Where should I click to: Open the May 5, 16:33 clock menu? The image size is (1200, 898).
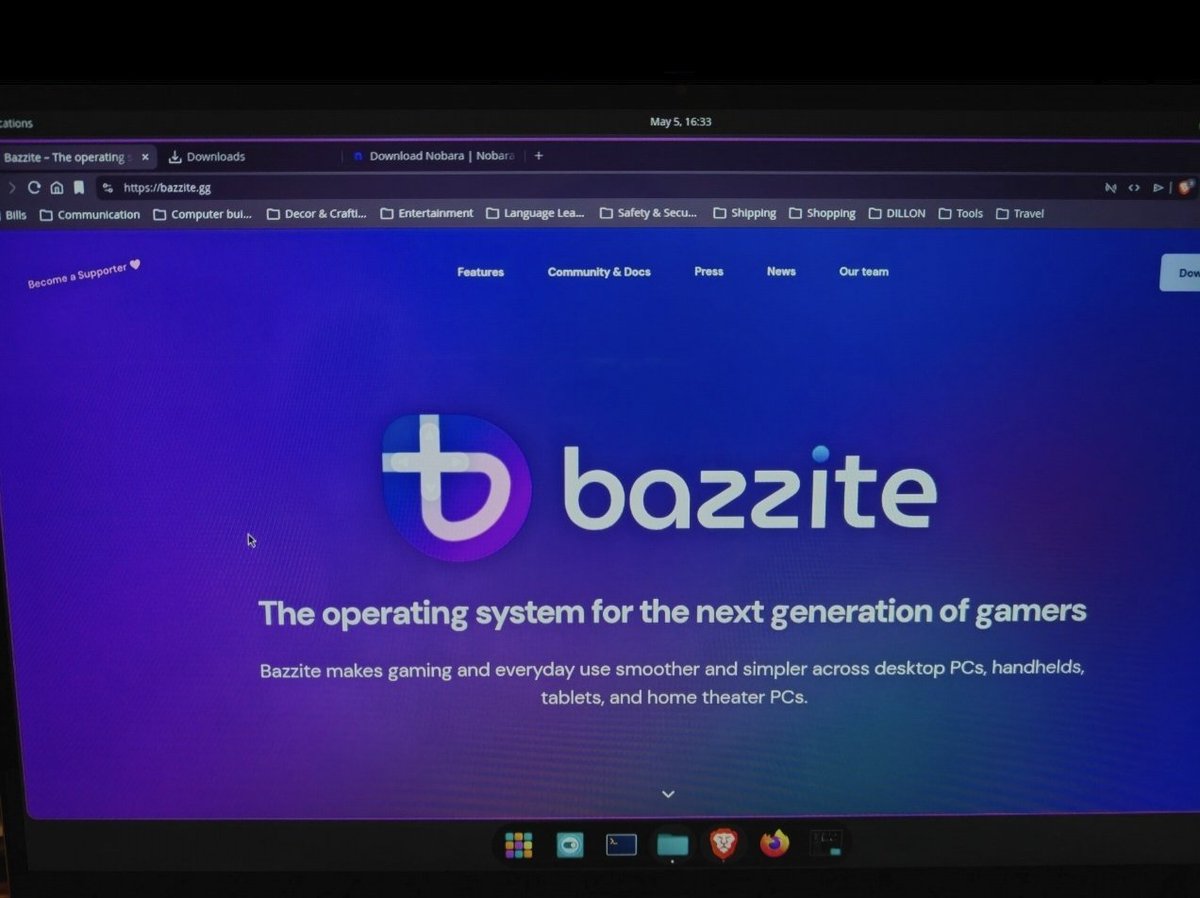click(x=680, y=122)
